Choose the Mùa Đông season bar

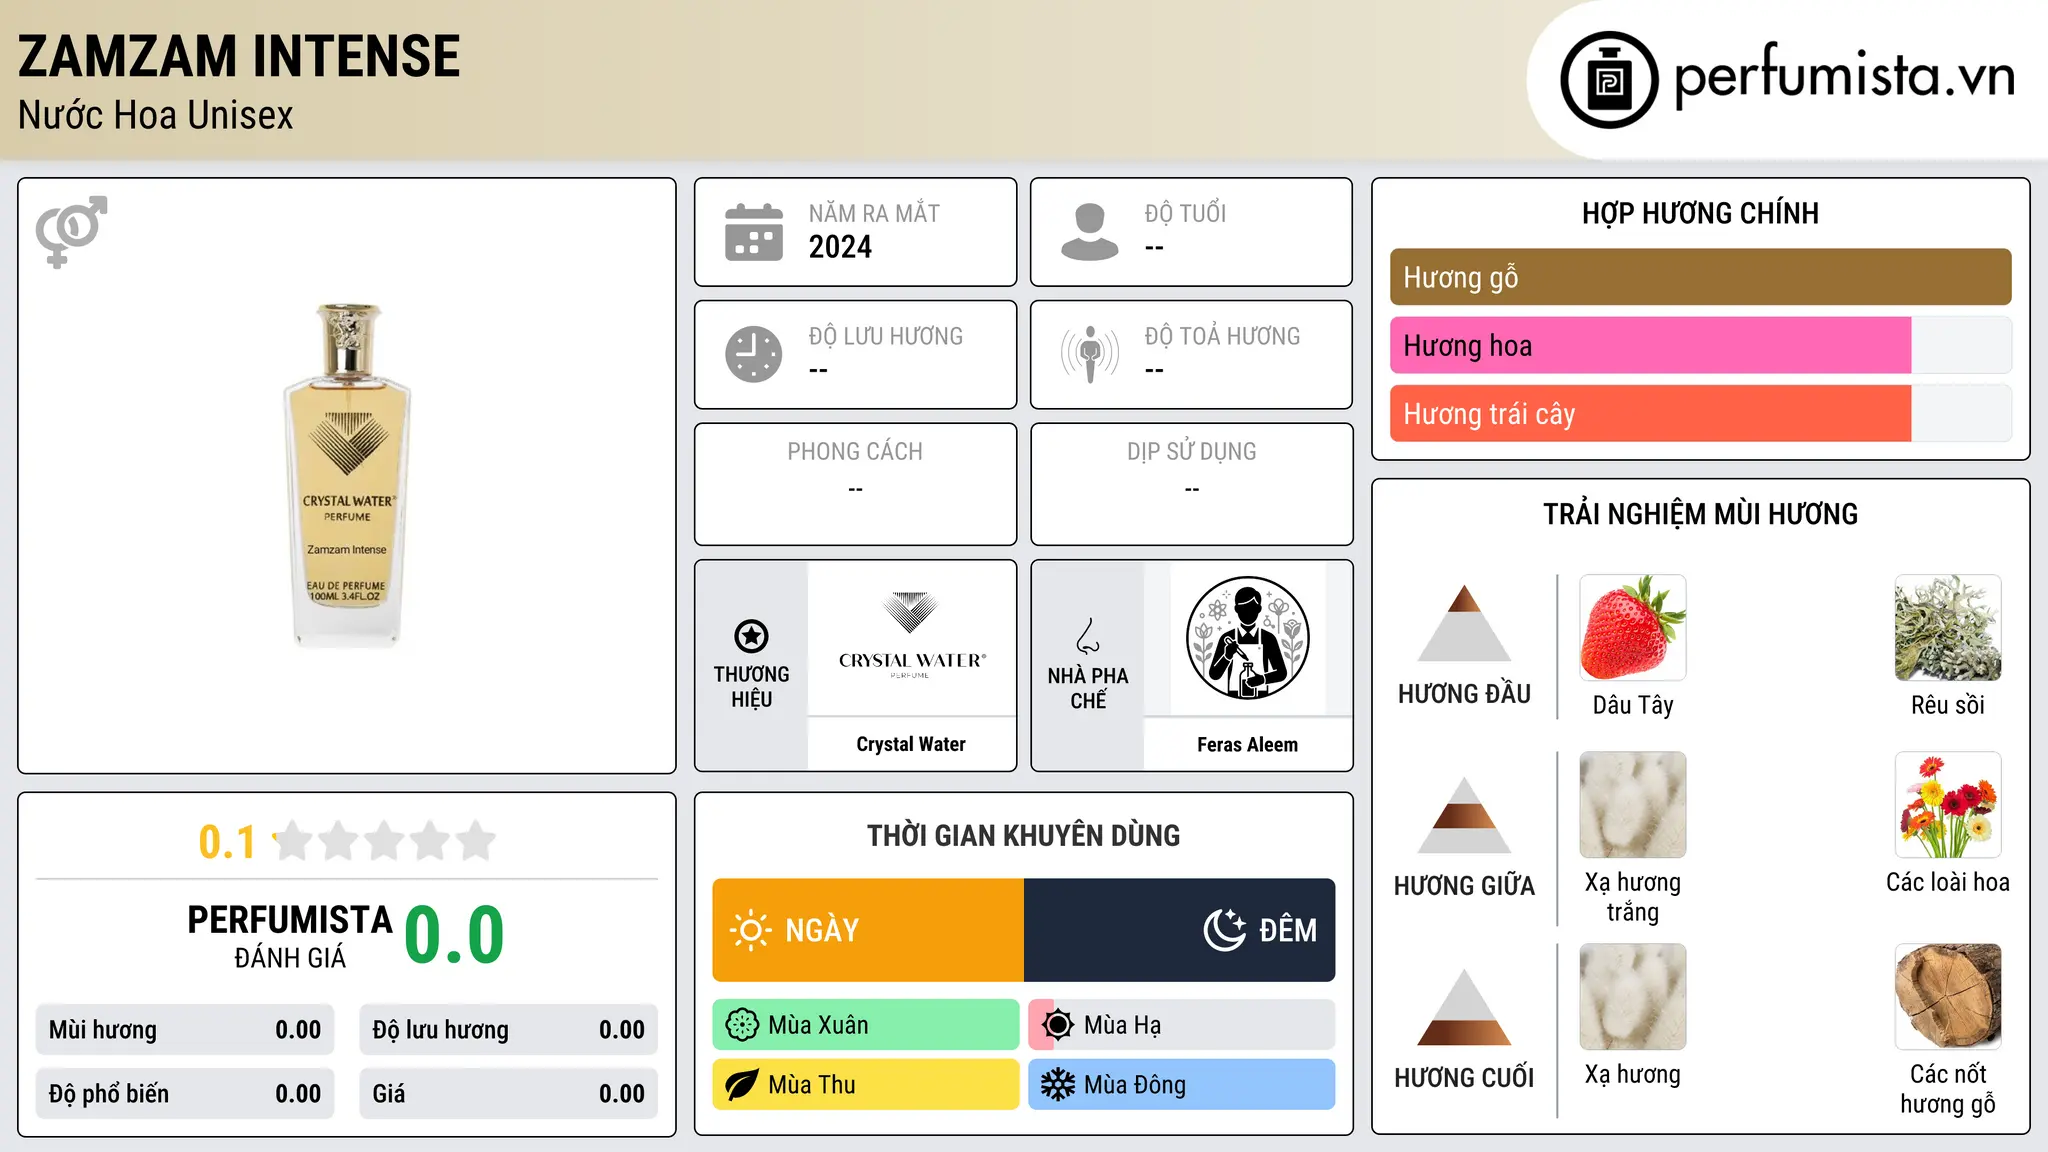pyautogui.click(x=1182, y=1085)
